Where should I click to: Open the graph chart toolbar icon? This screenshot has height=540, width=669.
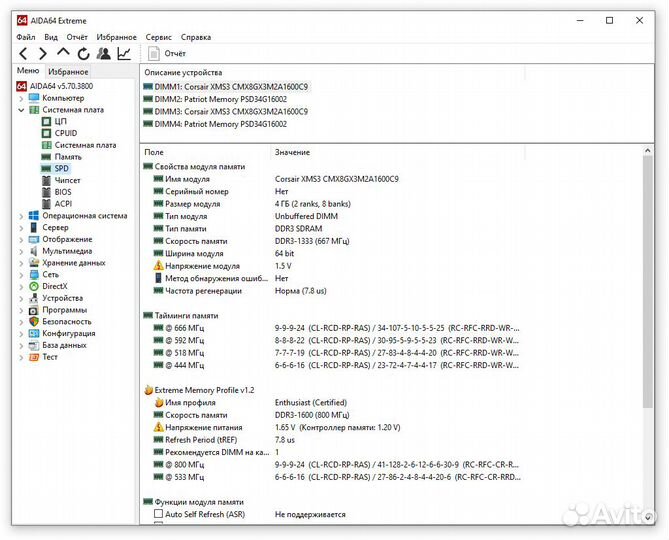[x=124, y=53]
